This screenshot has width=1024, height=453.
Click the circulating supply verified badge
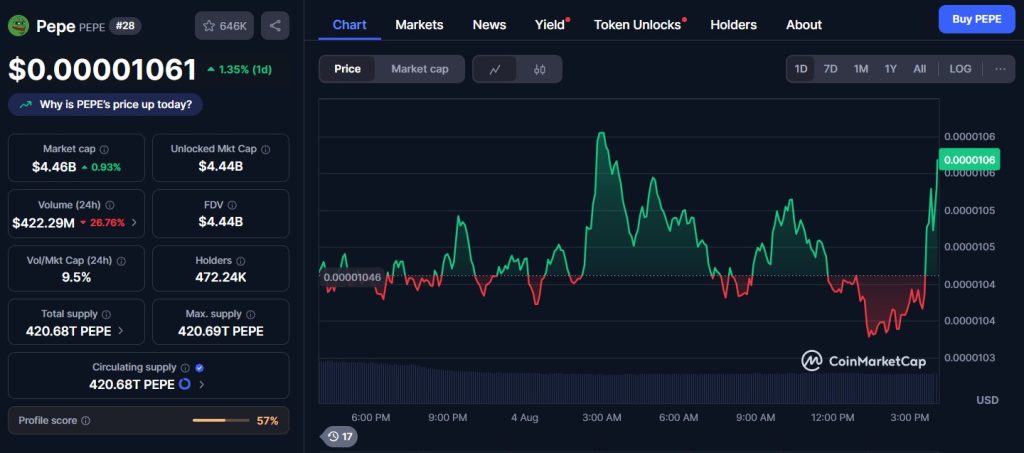pyautogui.click(x=199, y=368)
